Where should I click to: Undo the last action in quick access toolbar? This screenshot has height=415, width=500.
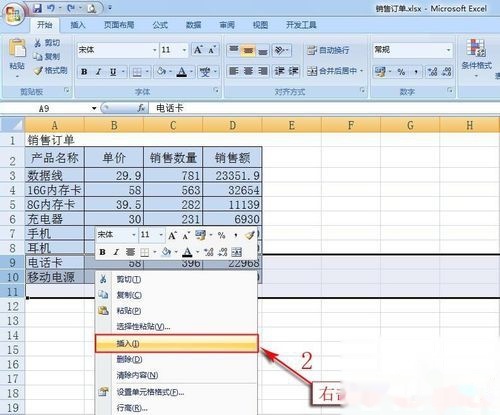click(51, 8)
